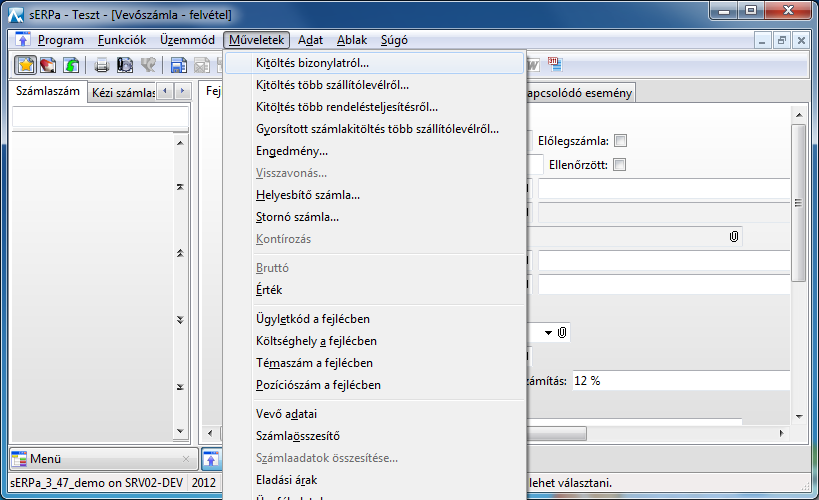
Task: Click the blue floppy disk save icon
Action: coord(179,65)
